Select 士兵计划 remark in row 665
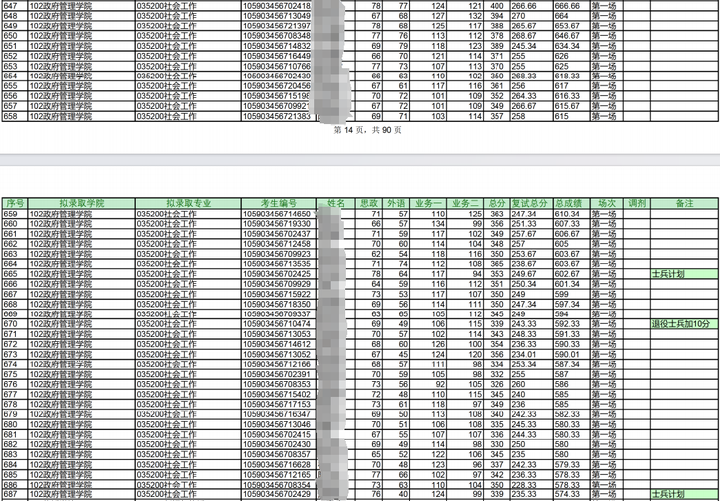 click(684, 274)
